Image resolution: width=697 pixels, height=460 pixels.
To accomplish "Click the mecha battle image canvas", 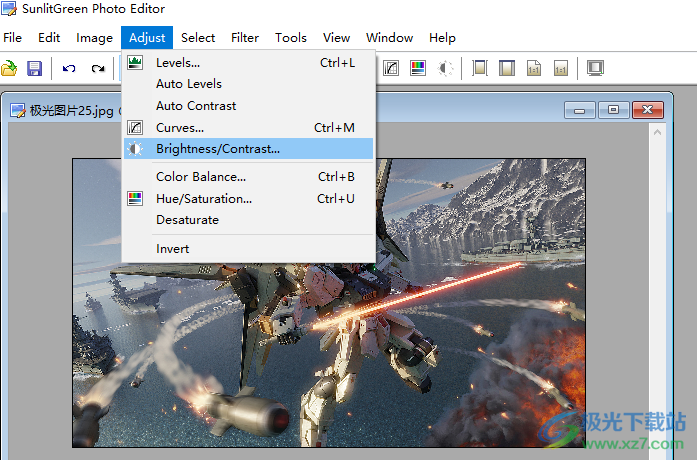I will tap(329, 303).
